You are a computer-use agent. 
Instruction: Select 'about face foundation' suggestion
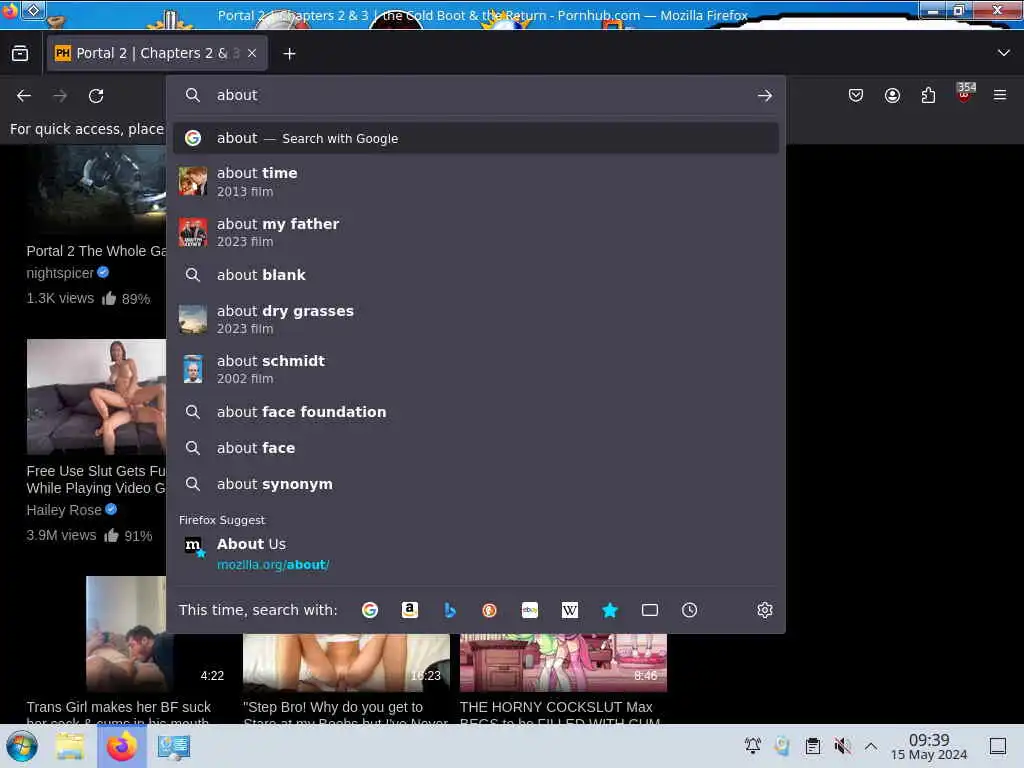[x=475, y=412]
